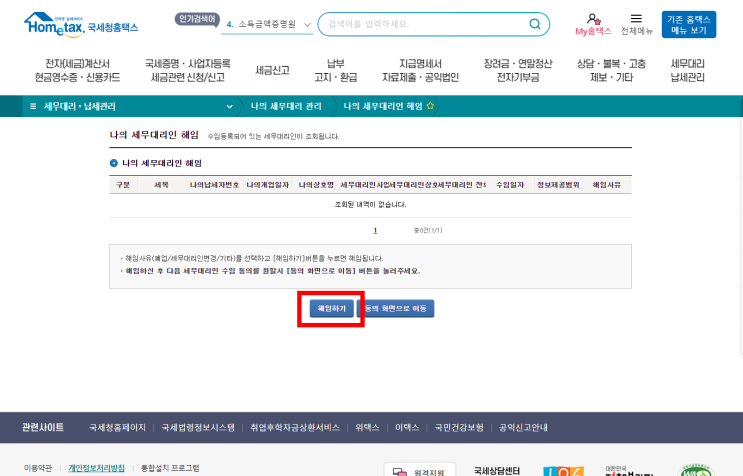Viewport: 743px width, 476px height.
Task: Favorite this page with the star icon
Action: pyautogui.click(x=430, y=106)
